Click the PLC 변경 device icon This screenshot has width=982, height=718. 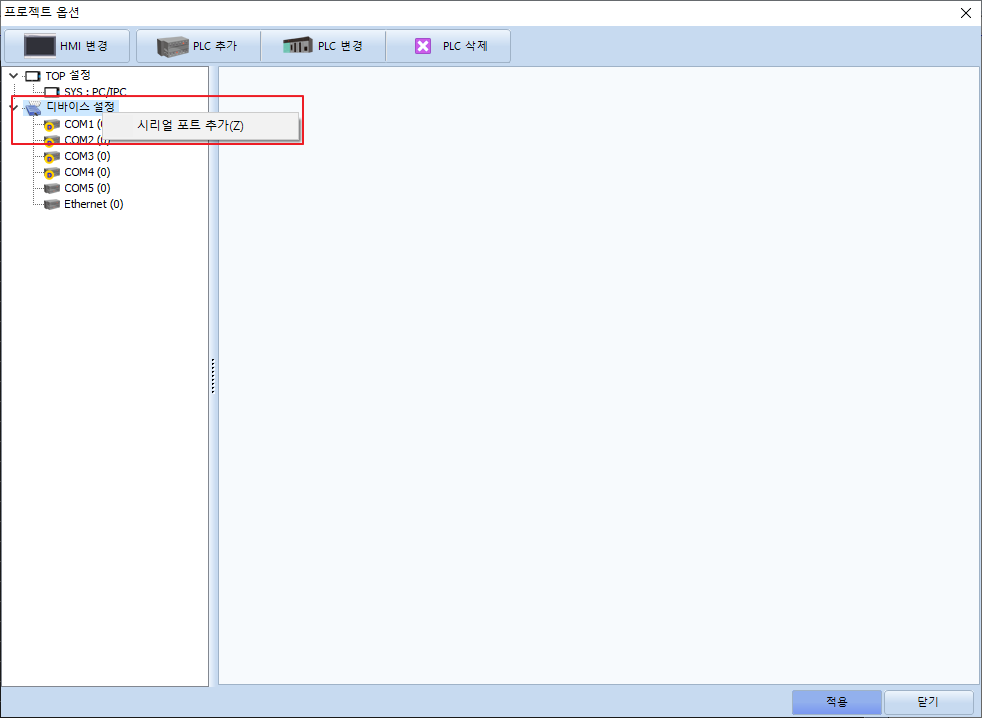coord(297,46)
